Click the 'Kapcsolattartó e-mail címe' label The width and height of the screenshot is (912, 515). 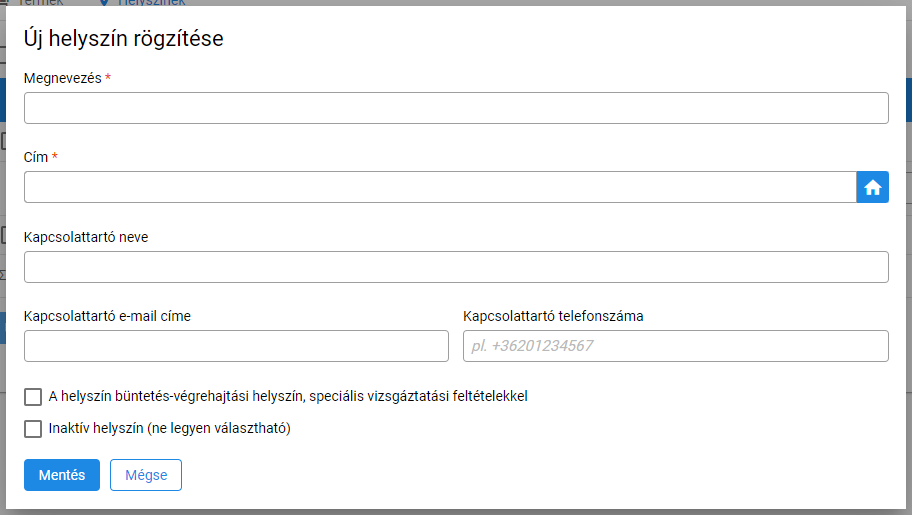107,316
